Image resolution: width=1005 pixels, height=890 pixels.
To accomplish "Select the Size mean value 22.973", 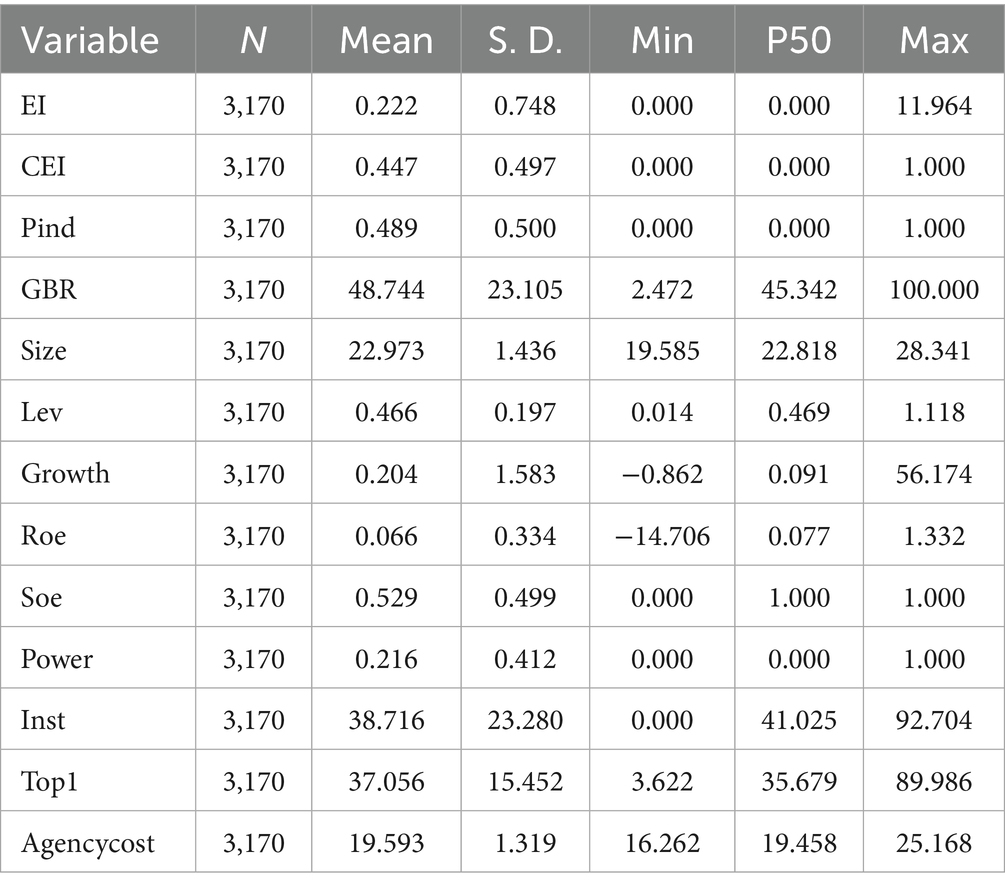I will tap(386, 351).
